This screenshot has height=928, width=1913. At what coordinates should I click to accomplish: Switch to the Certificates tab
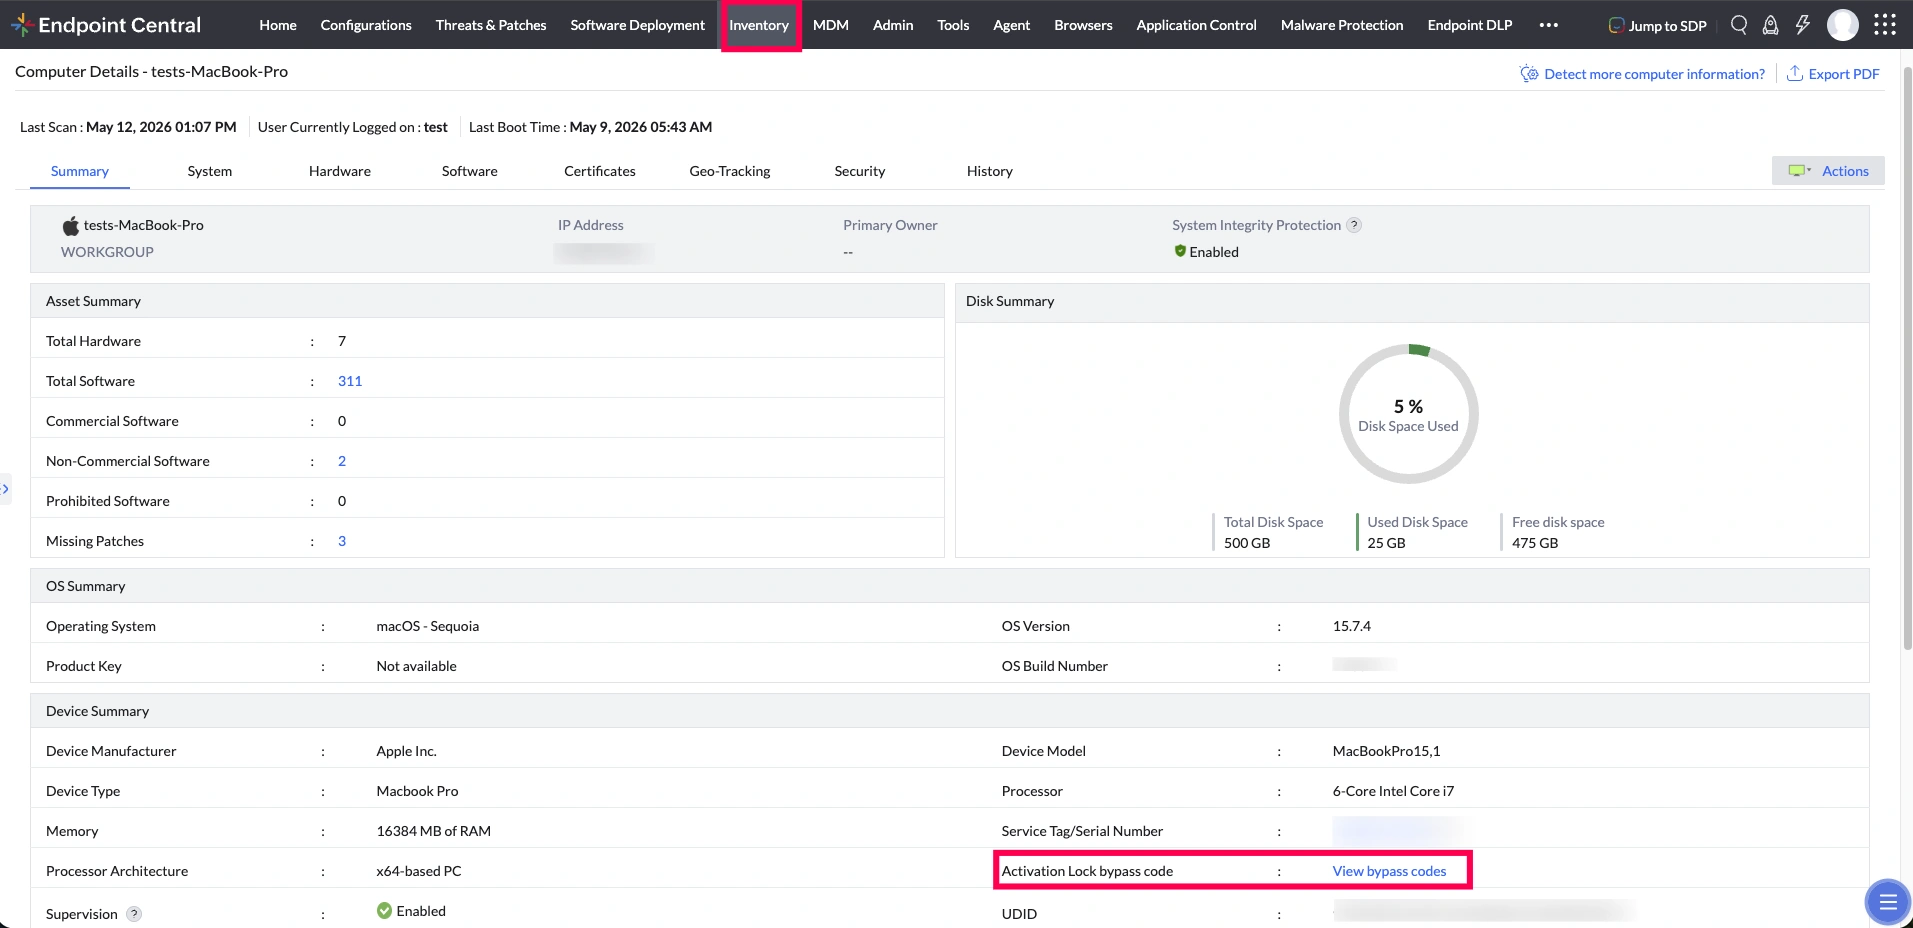600,171
